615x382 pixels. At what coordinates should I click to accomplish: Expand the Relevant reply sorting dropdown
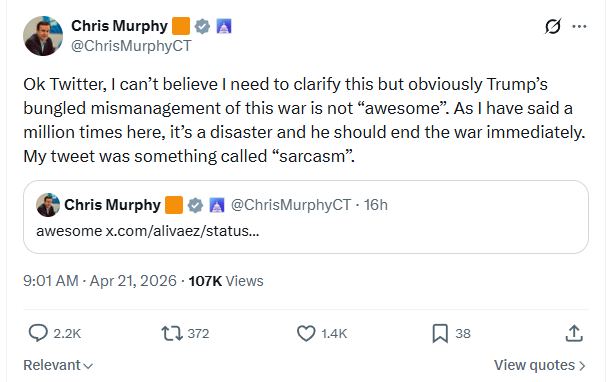click(x=58, y=365)
